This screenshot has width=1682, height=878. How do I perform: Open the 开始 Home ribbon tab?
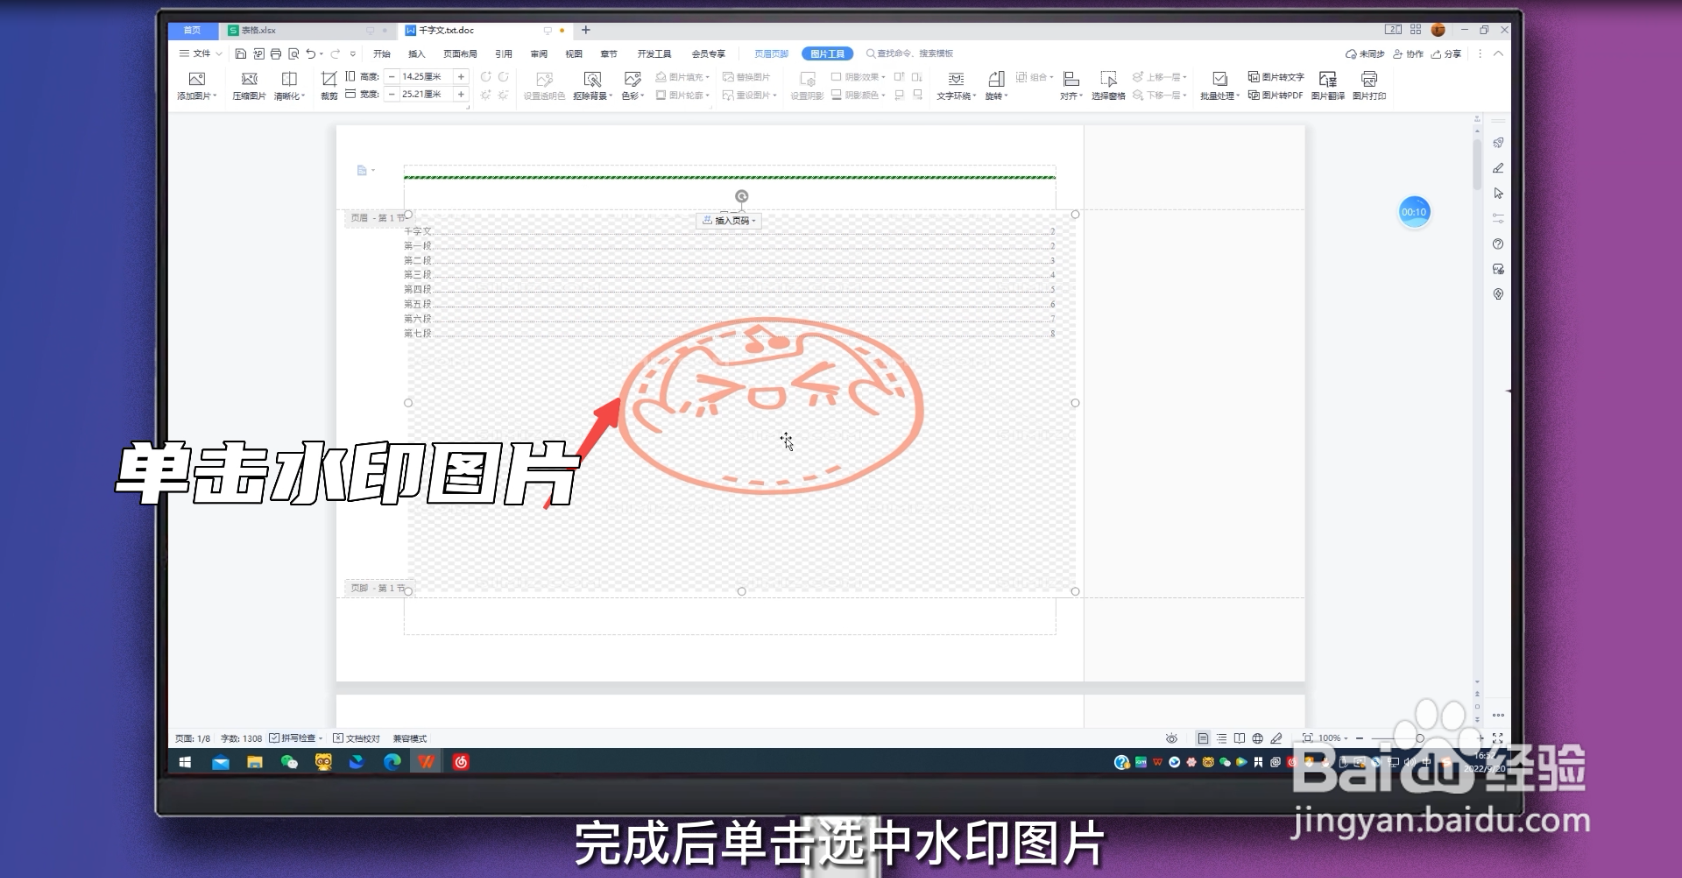tap(382, 54)
